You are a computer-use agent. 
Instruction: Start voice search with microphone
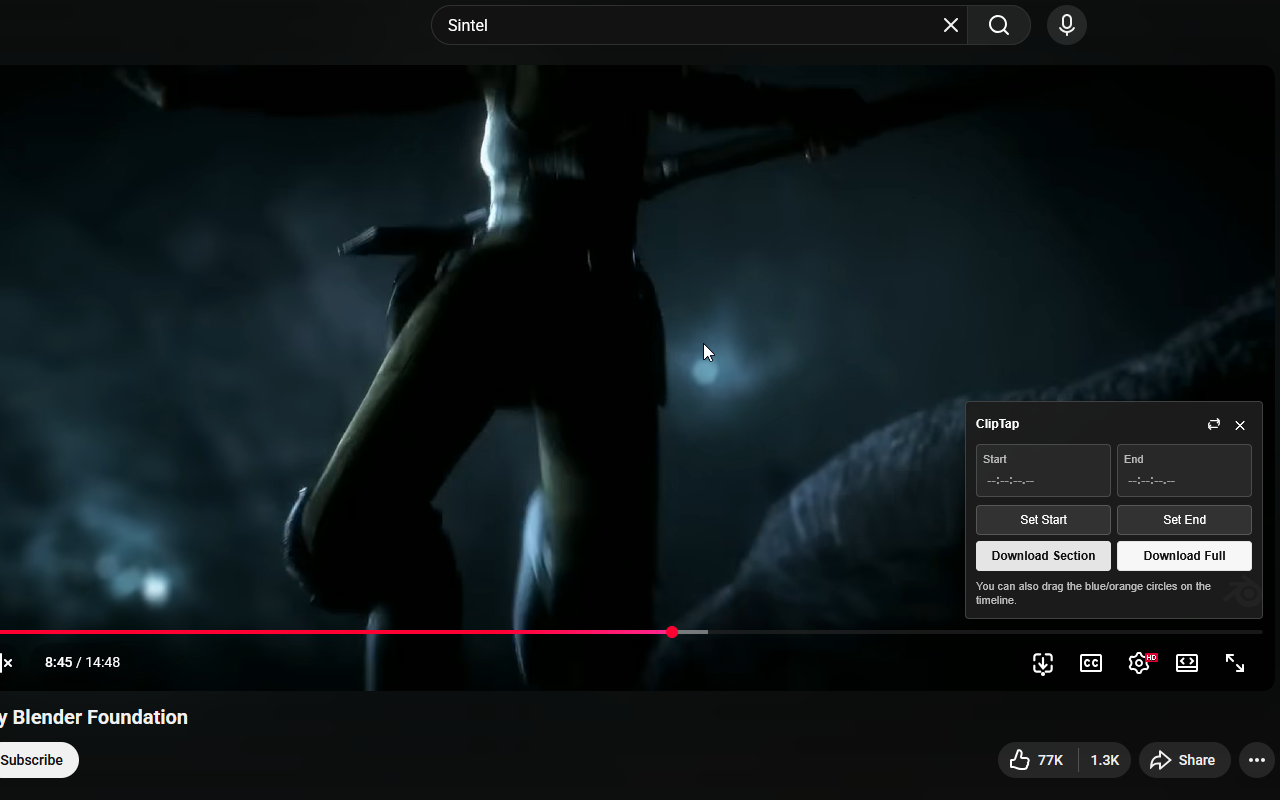tap(1067, 25)
